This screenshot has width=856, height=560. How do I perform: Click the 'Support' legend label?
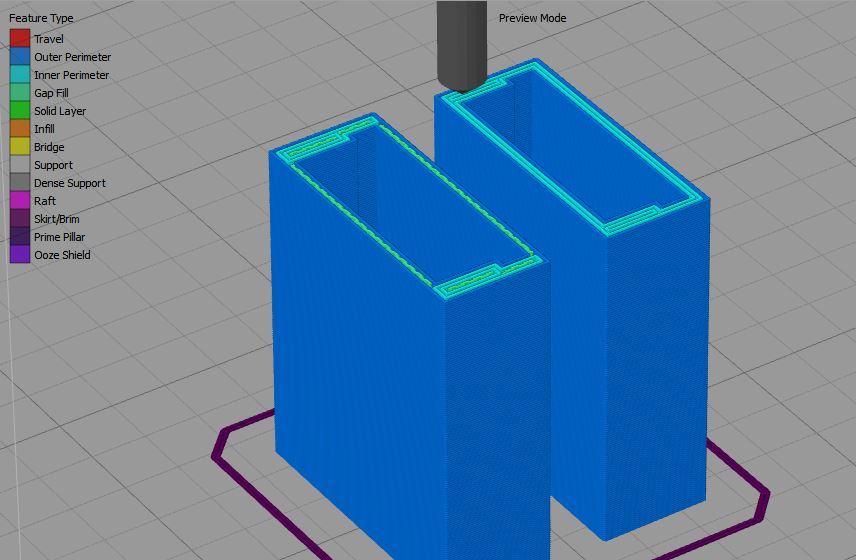coord(53,165)
